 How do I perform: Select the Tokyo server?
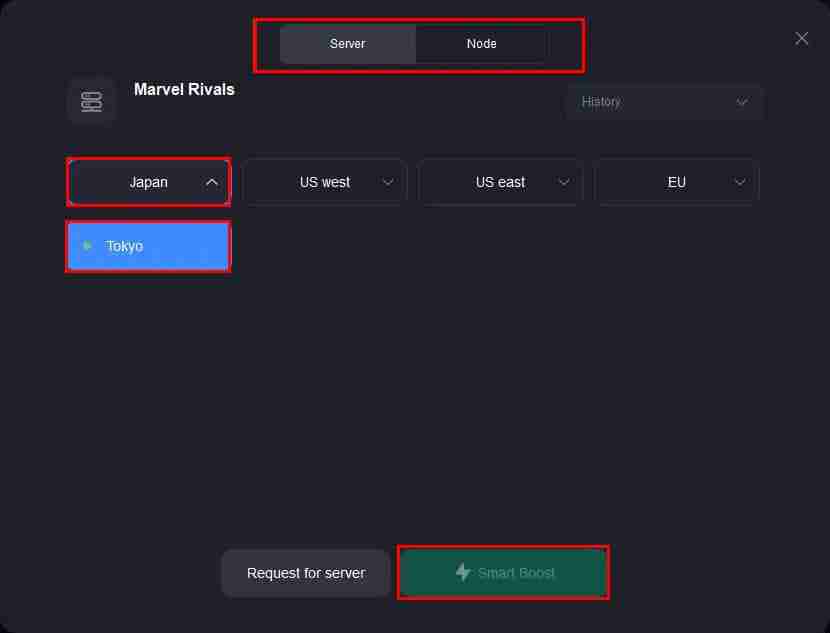click(149, 247)
